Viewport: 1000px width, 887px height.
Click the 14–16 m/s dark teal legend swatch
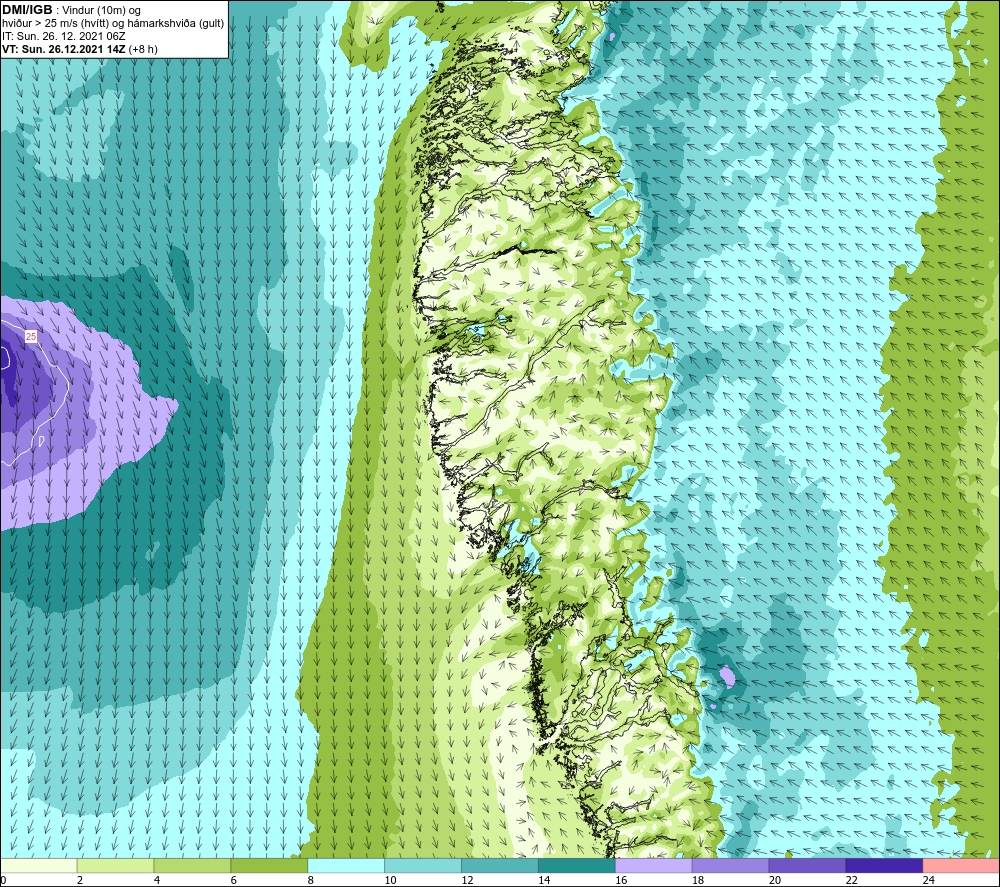[577, 865]
